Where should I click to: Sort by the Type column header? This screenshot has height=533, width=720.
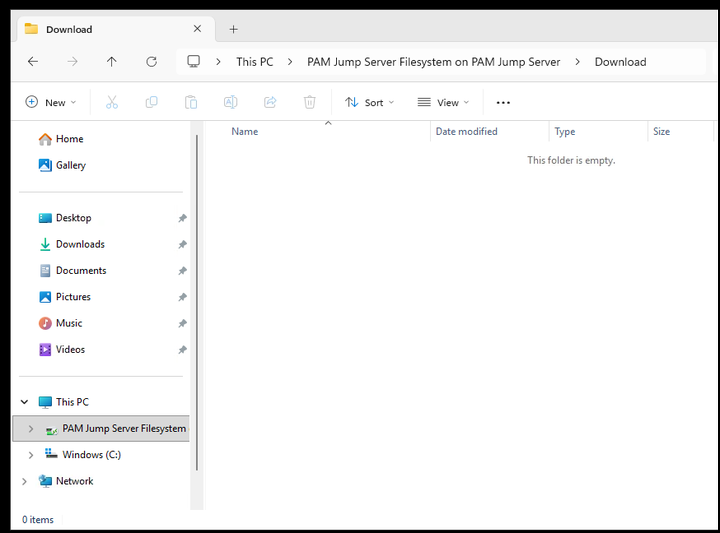coord(565,131)
